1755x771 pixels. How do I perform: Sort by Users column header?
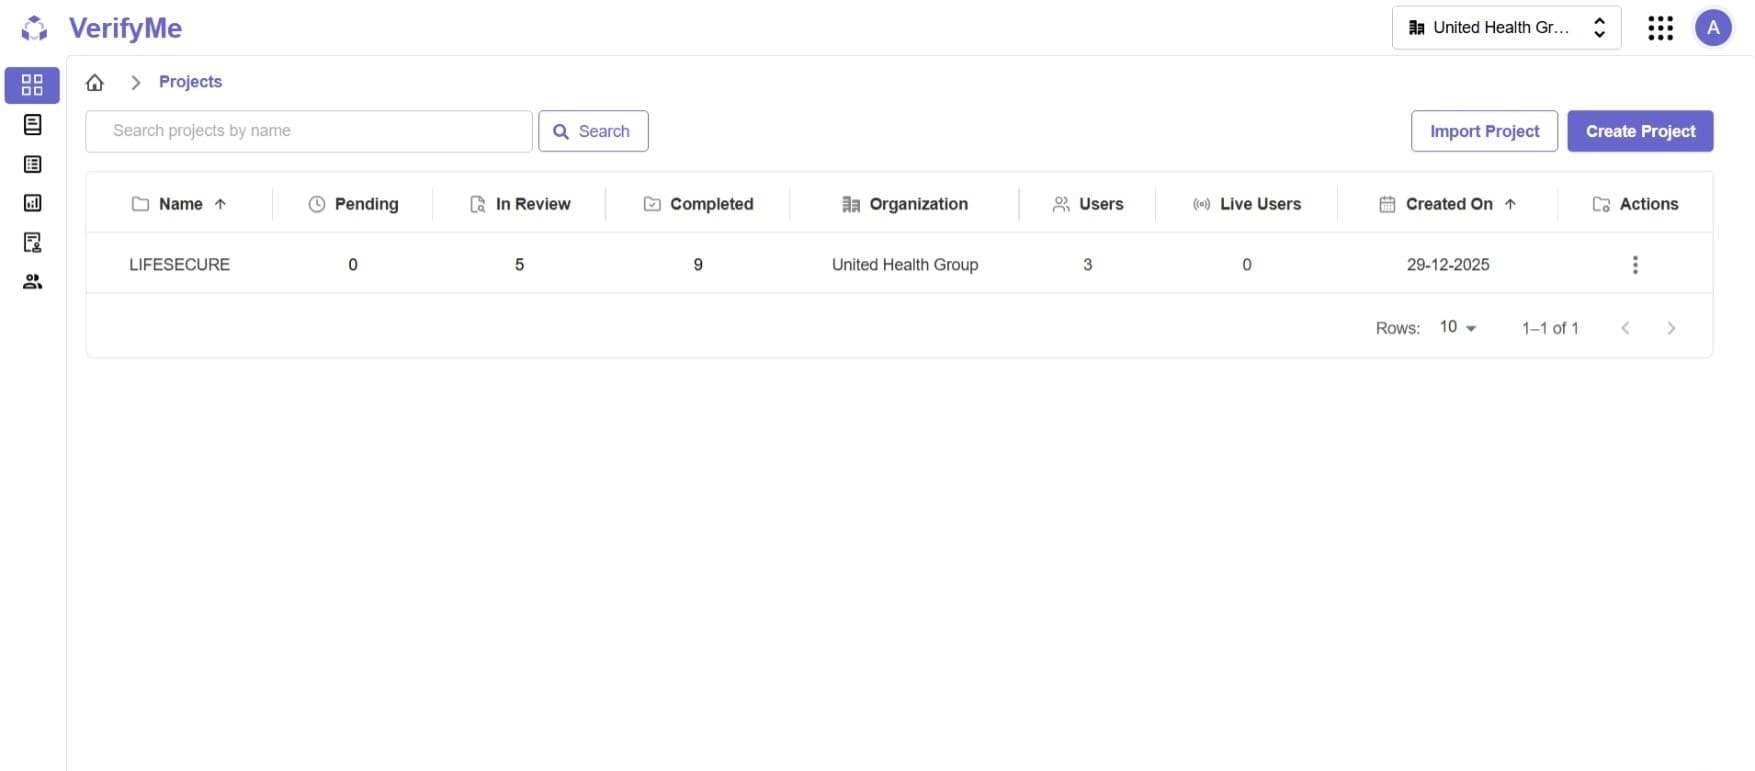(1088, 204)
